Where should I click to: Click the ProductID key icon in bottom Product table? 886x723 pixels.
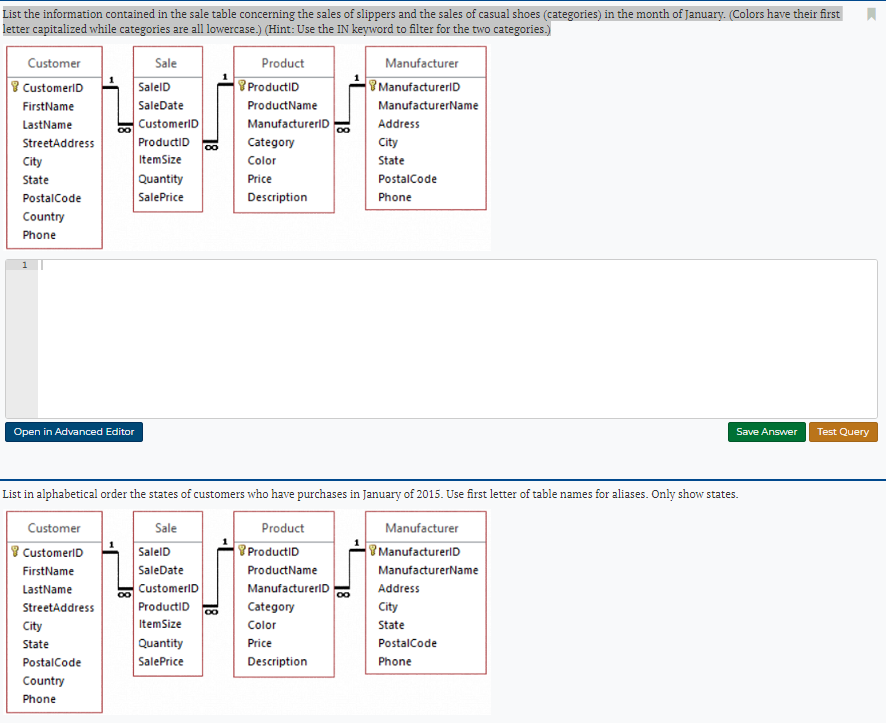point(241,551)
